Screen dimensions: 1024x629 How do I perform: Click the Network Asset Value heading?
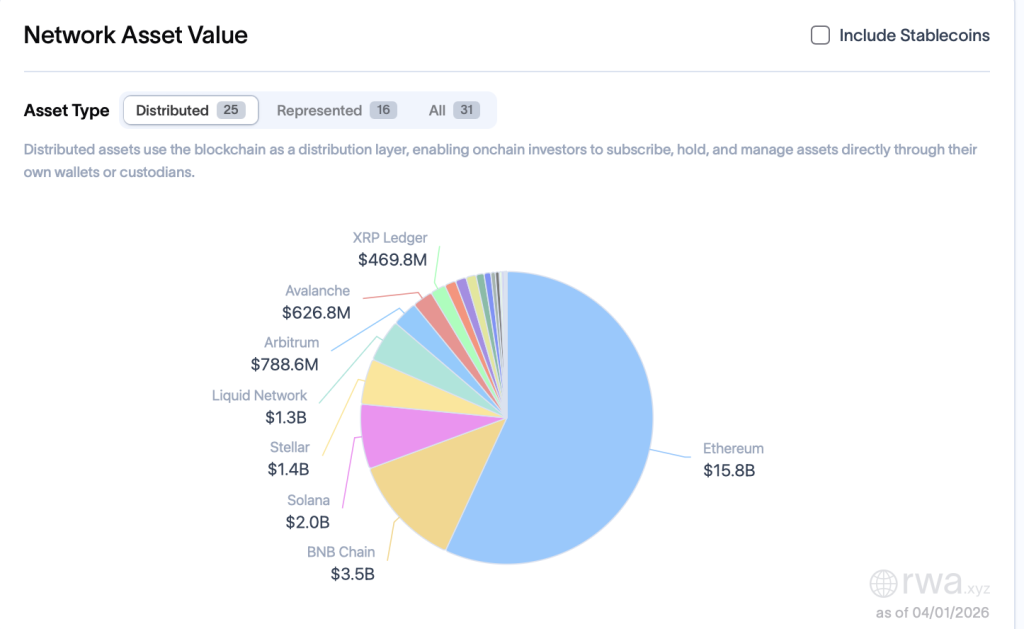coord(136,35)
